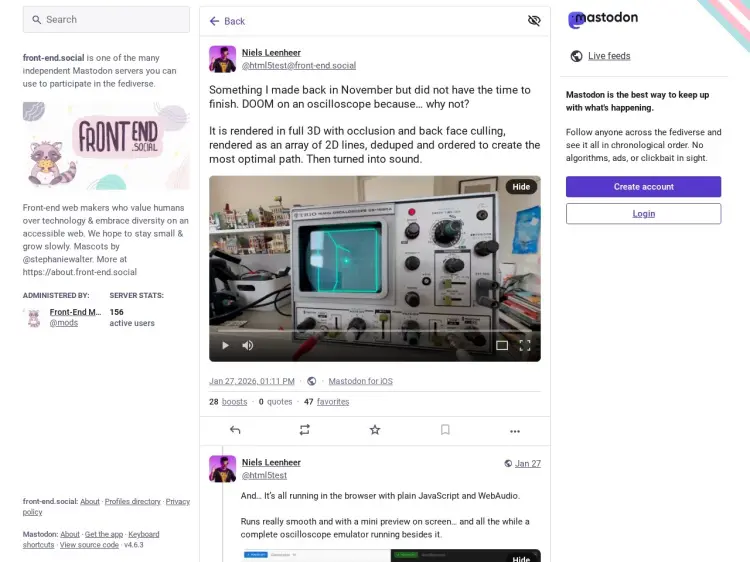Image resolution: width=750 pixels, height=562 pixels.
Task: Open @html5test@front-end.social handle
Action: (298, 66)
